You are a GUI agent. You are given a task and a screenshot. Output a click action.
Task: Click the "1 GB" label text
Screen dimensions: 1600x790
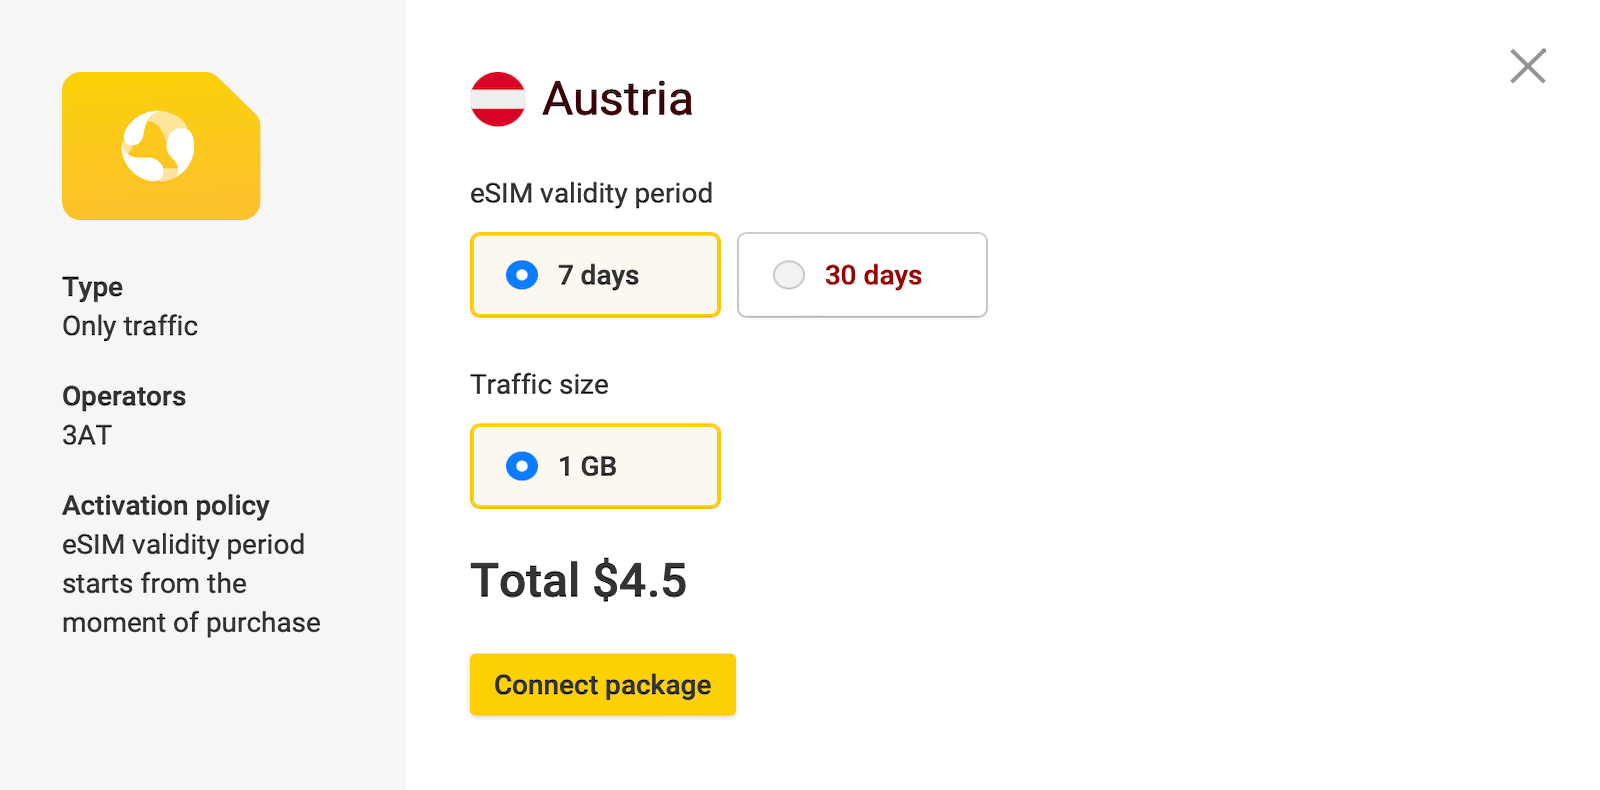(x=587, y=466)
